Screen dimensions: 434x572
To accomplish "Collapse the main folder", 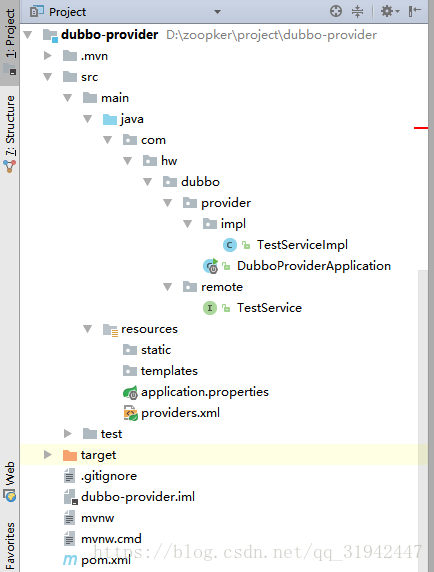I will [x=68, y=98].
